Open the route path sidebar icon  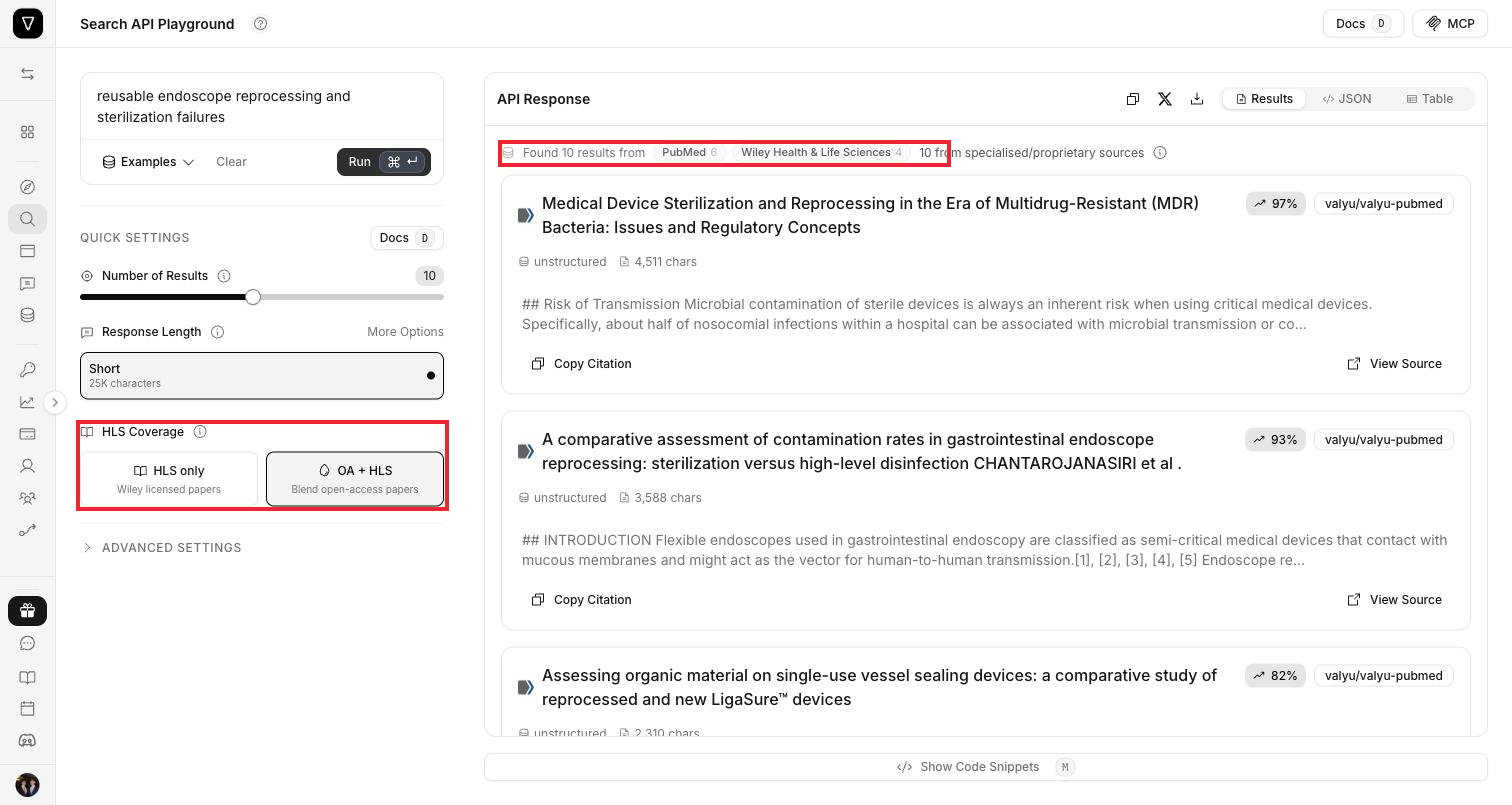point(28,530)
